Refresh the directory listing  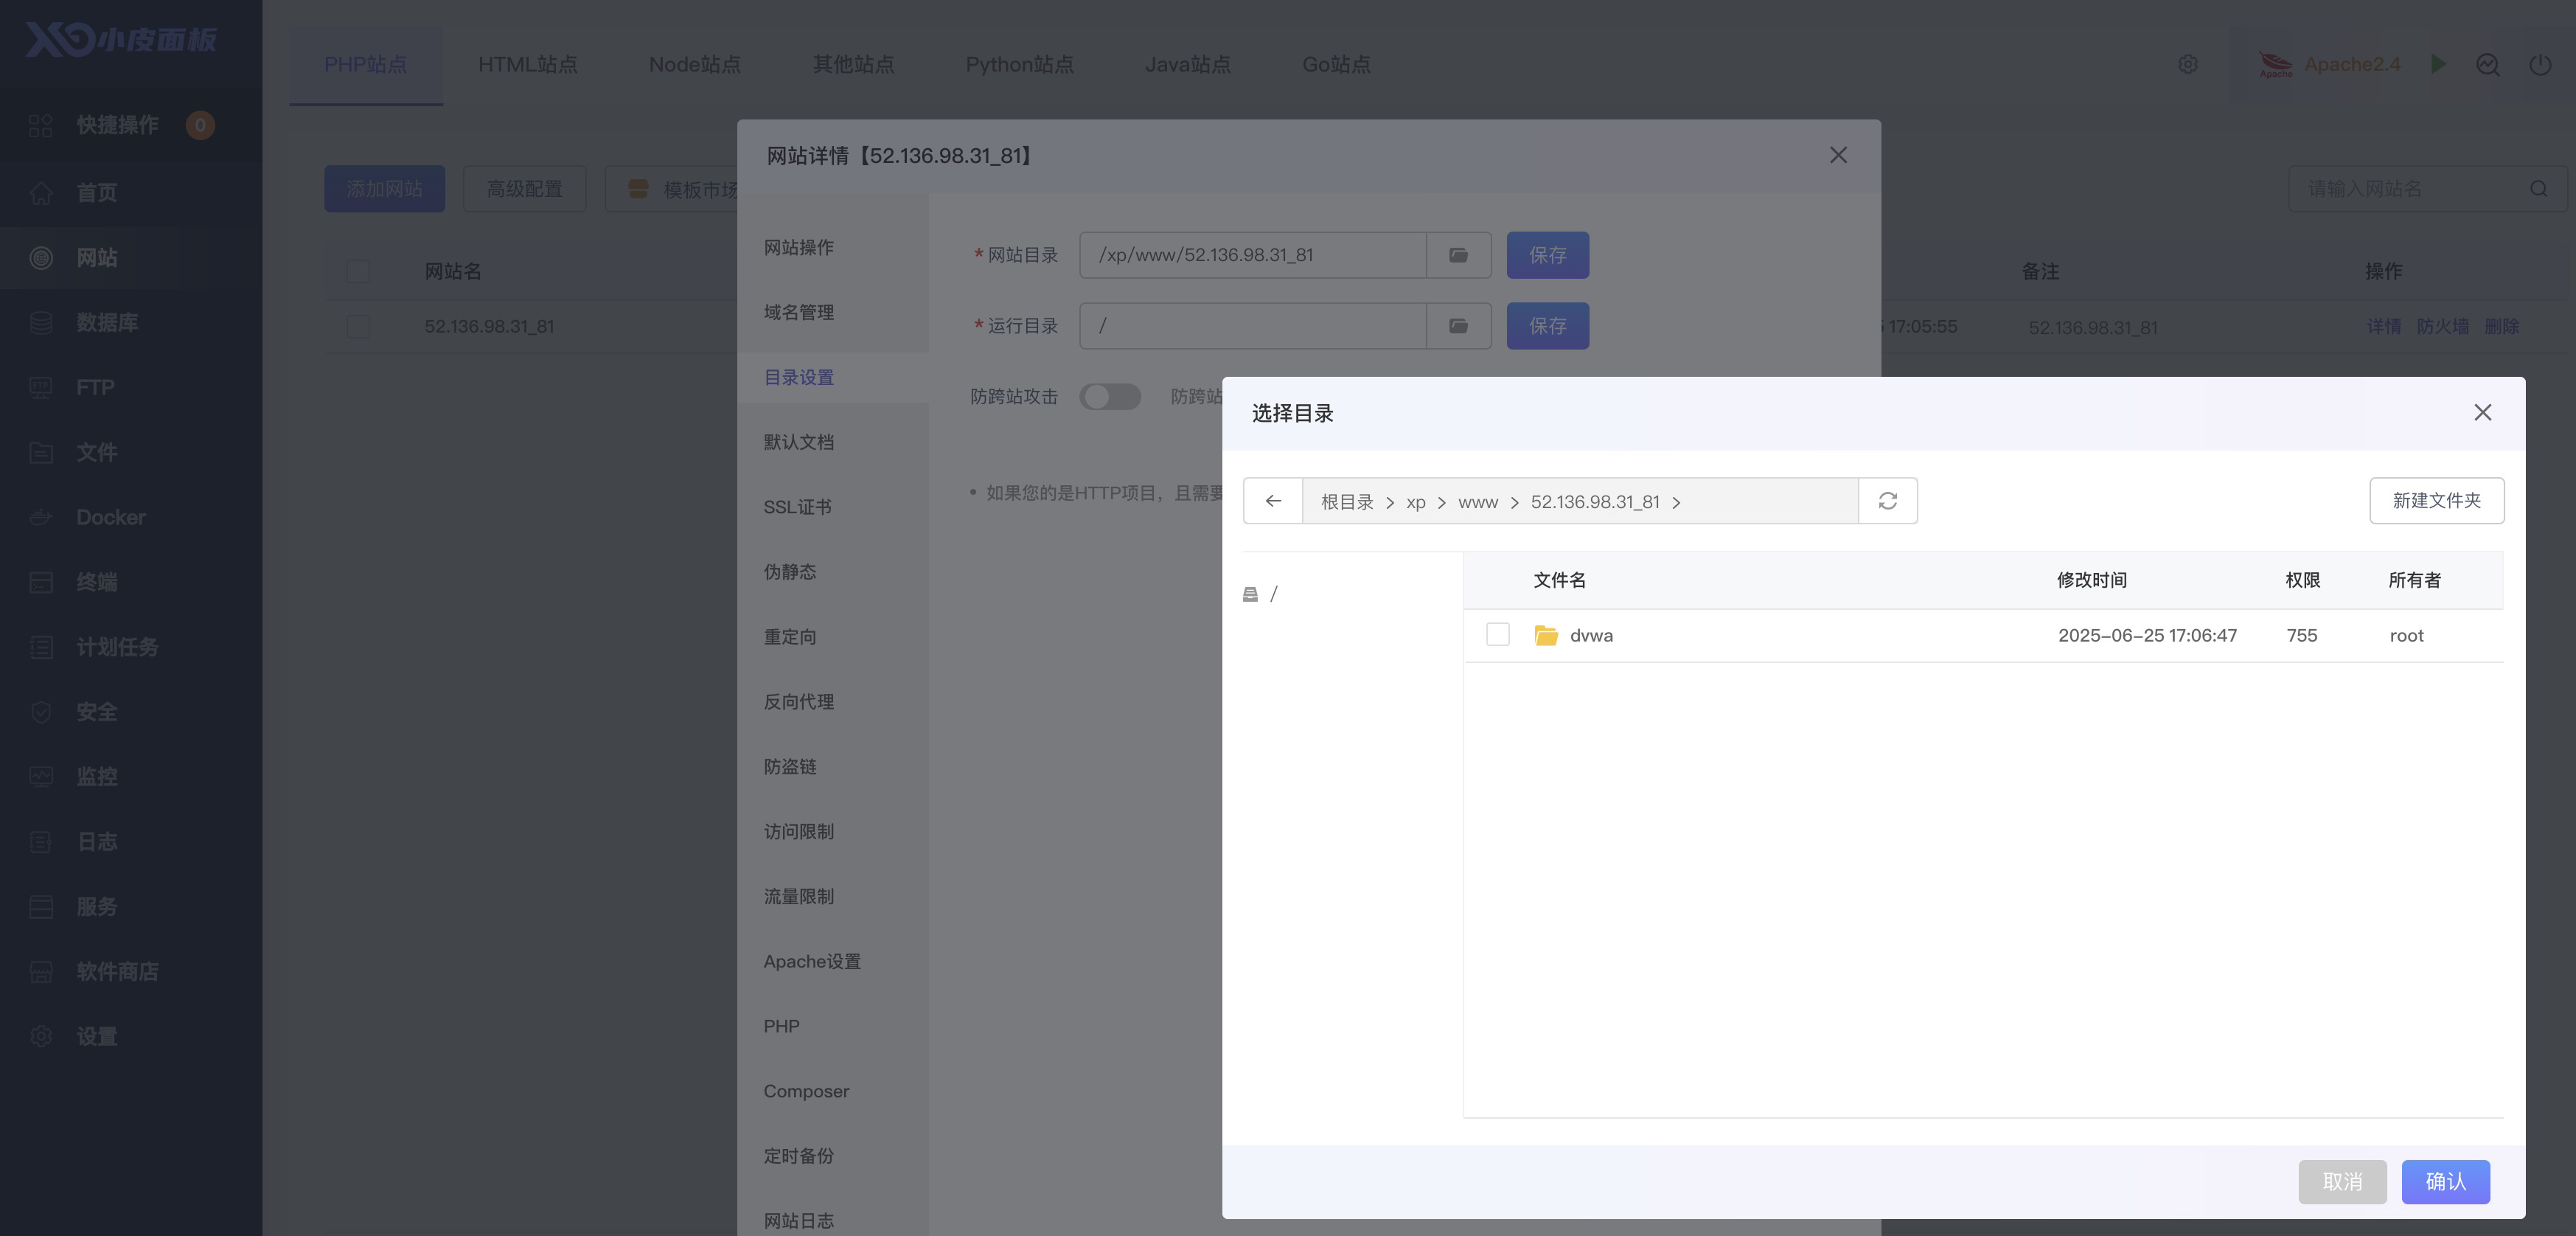pyautogui.click(x=1887, y=501)
